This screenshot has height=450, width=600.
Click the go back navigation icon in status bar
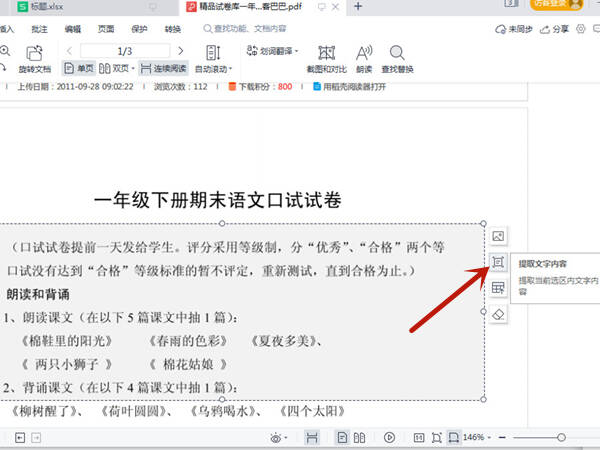20,437
